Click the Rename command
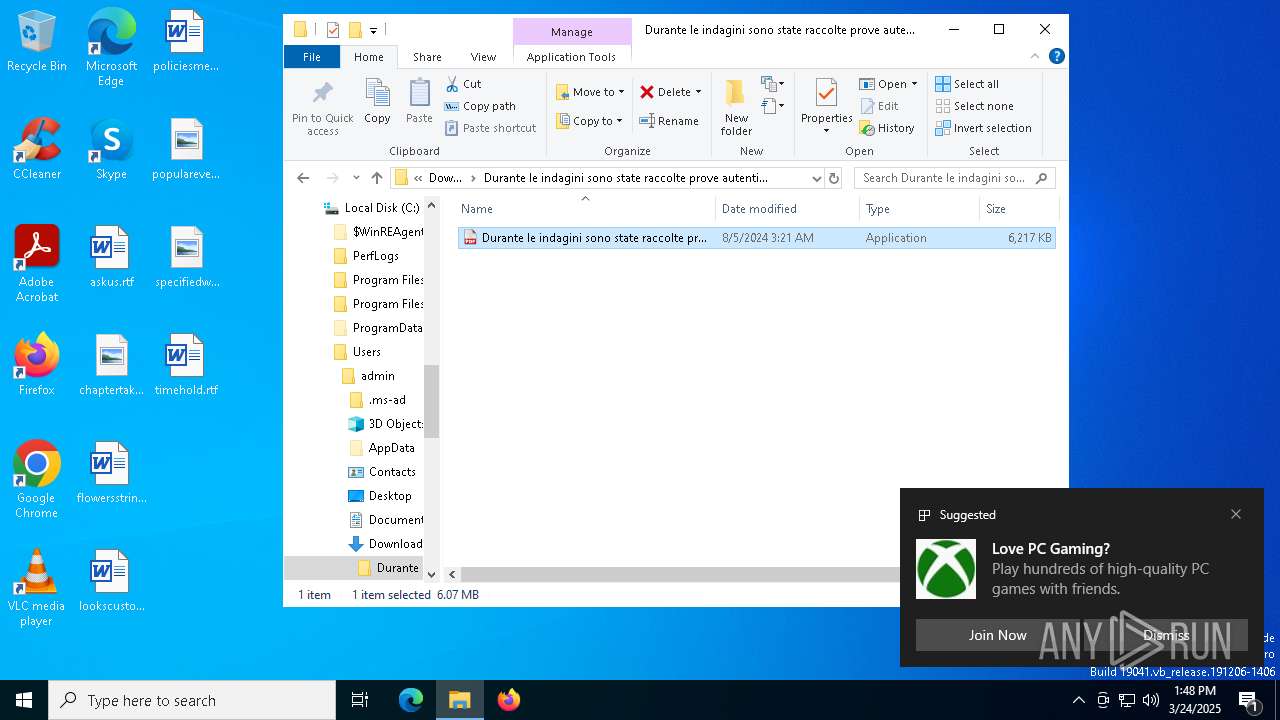 point(669,121)
